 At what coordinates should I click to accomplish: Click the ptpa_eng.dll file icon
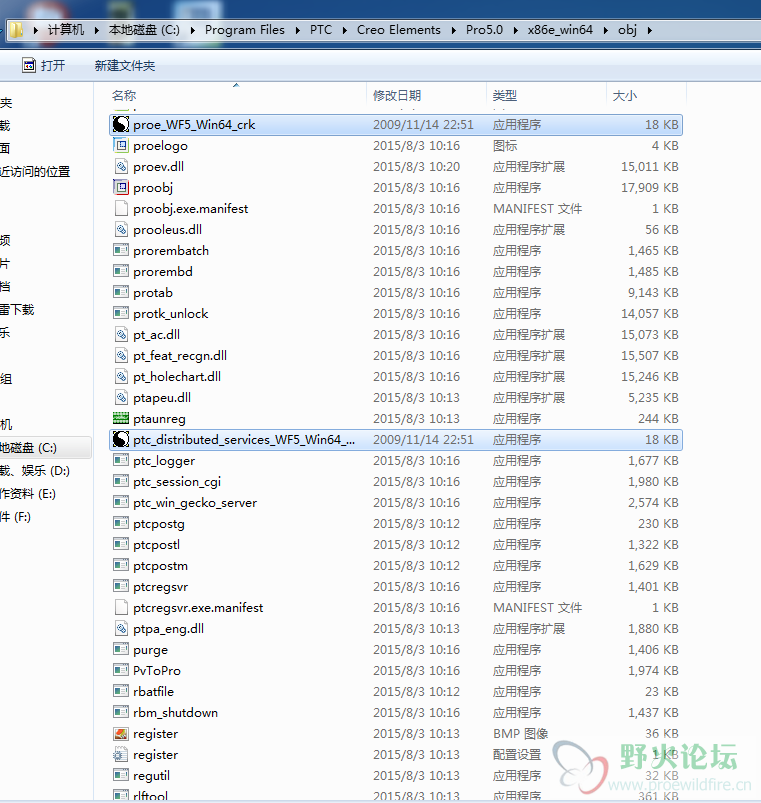121,628
